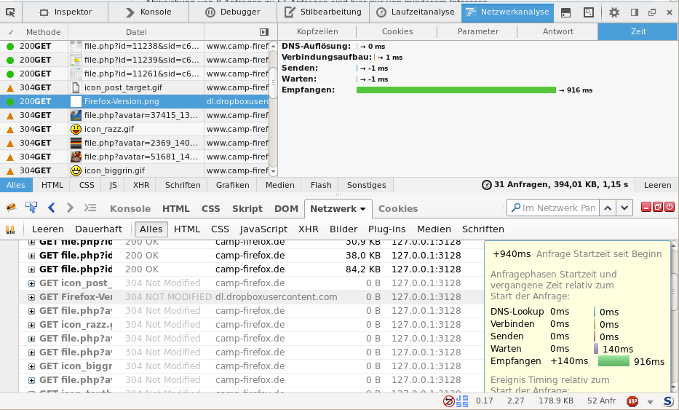Open developer tools settings gear
The height and width of the screenshot is (410, 679).
click(614, 12)
